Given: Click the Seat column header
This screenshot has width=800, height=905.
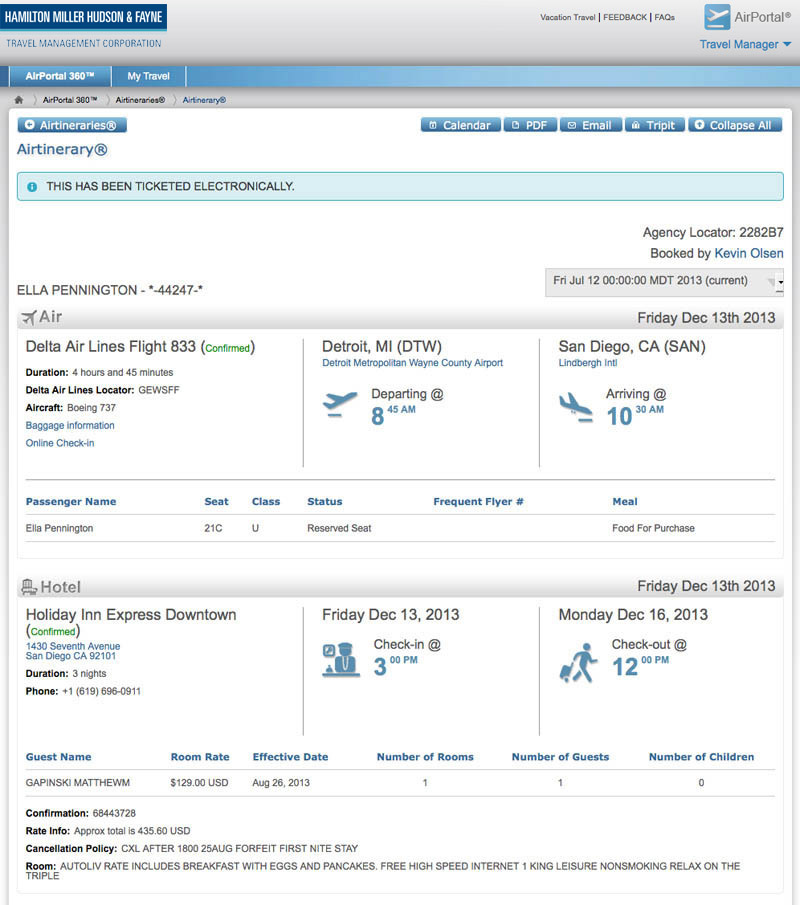Looking at the screenshot, I should 216,502.
